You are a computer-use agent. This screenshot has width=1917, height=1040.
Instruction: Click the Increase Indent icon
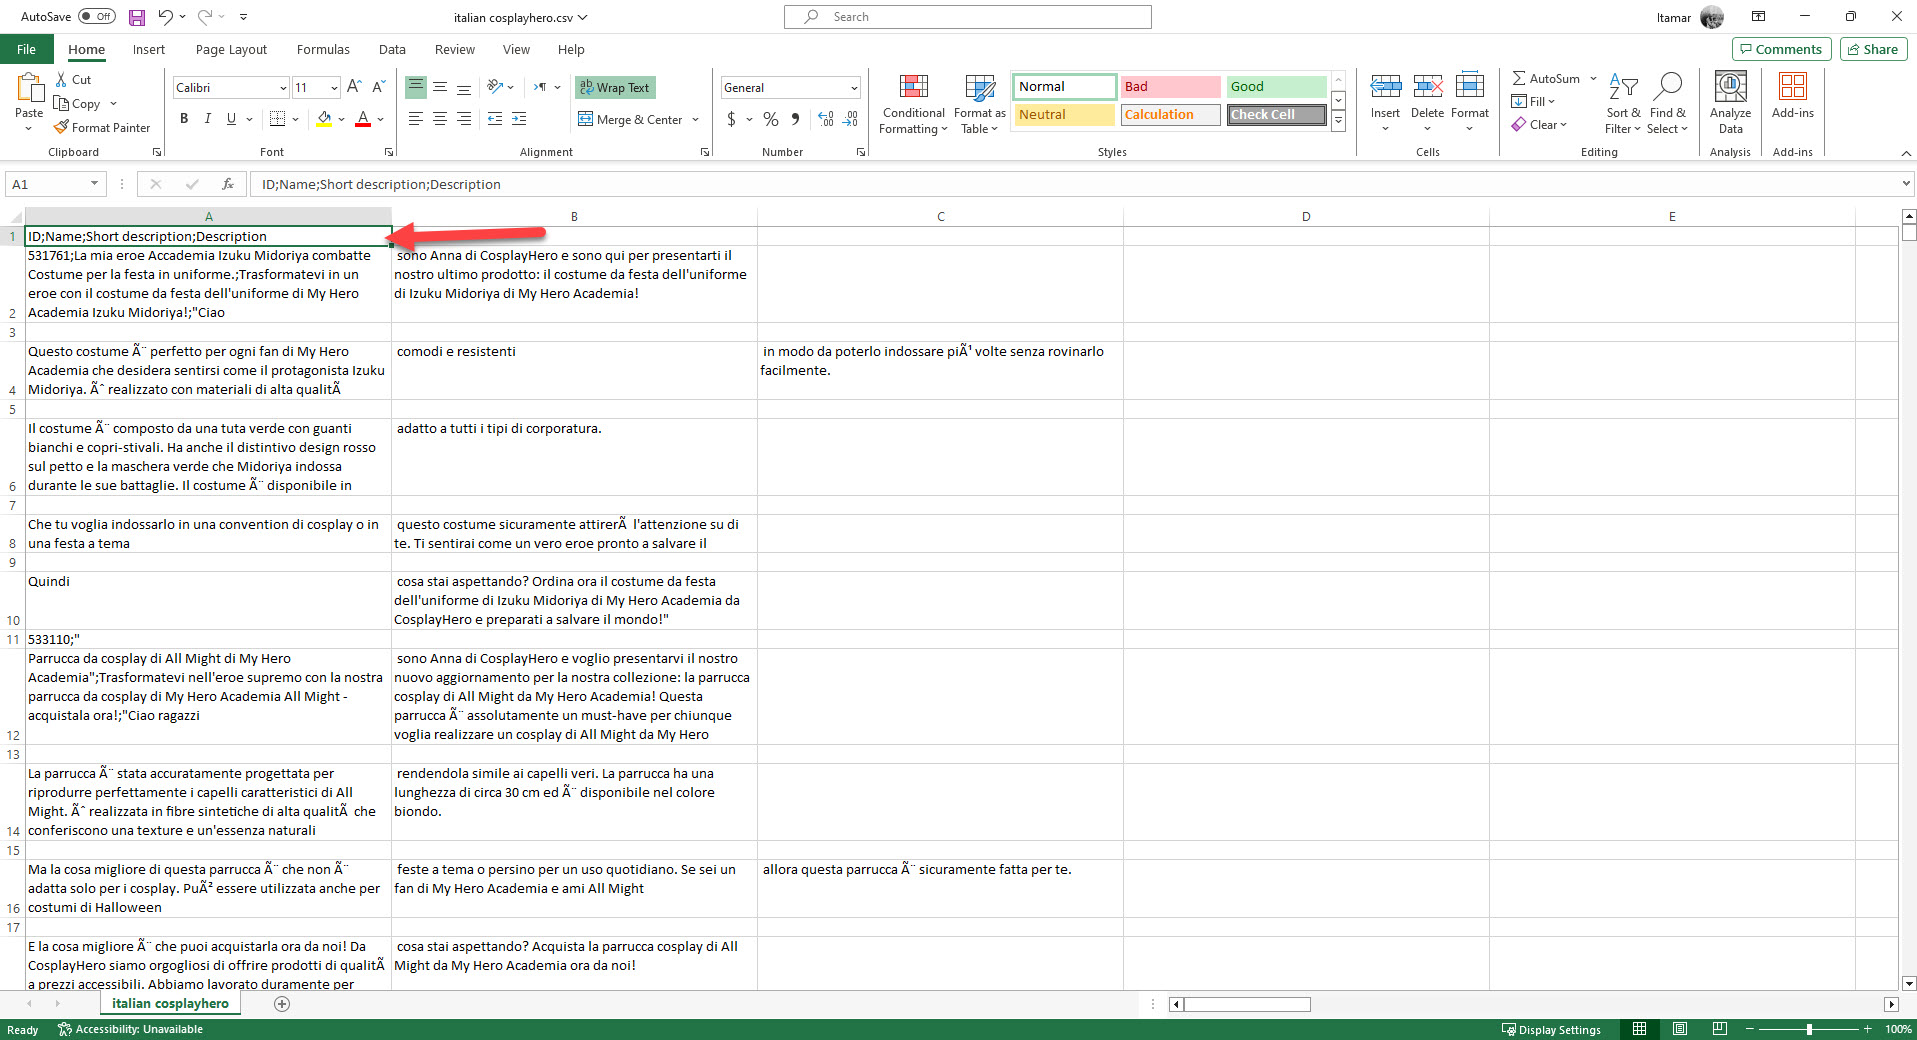519,119
